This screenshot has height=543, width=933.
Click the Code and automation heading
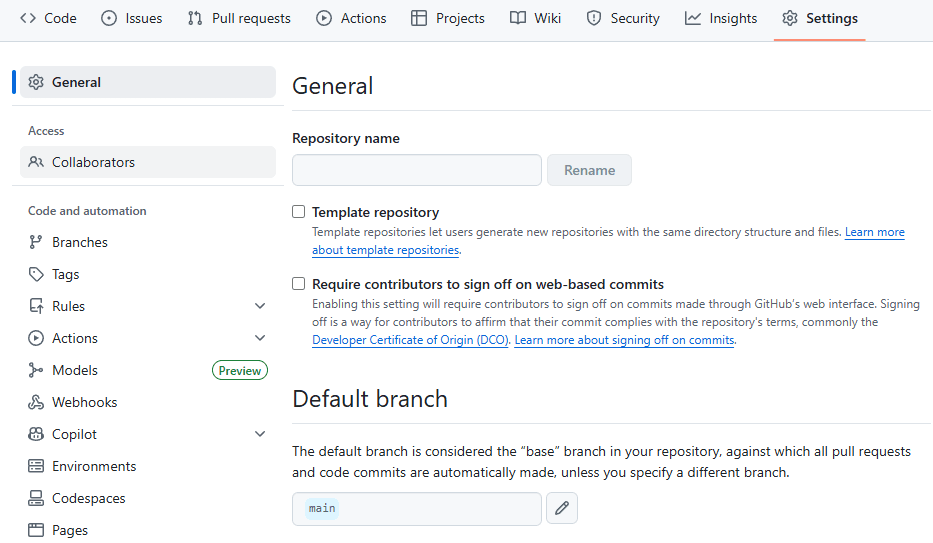[87, 211]
